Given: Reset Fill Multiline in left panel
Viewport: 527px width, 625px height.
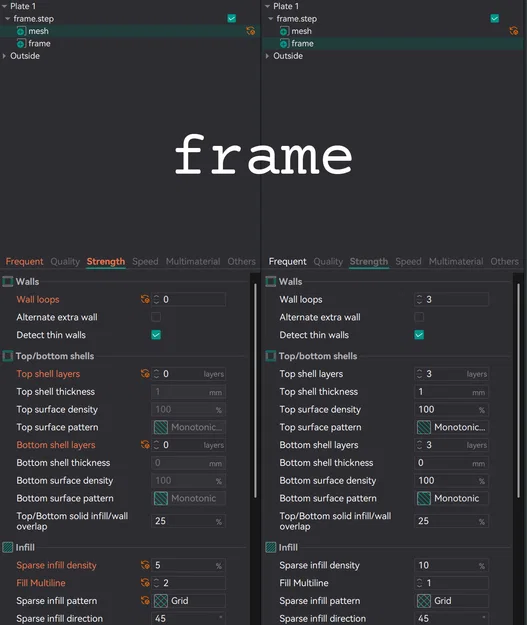Looking at the screenshot, I should pyautogui.click(x=145, y=583).
